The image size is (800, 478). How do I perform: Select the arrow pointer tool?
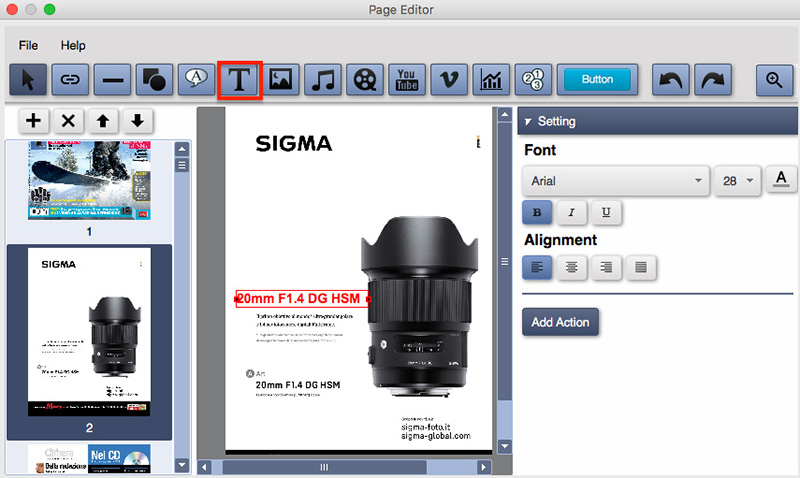(28, 80)
